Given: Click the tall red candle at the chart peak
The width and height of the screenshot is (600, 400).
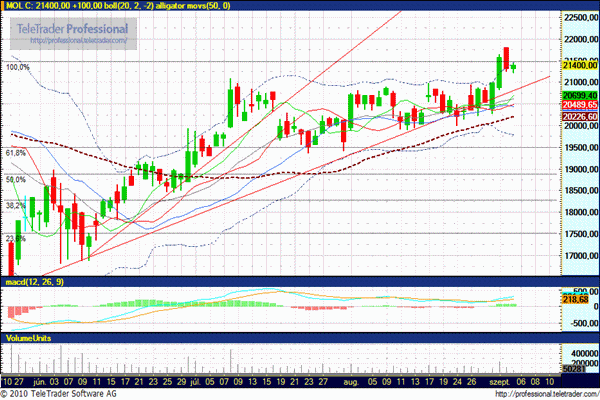Looking at the screenshot, I should [507, 56].
